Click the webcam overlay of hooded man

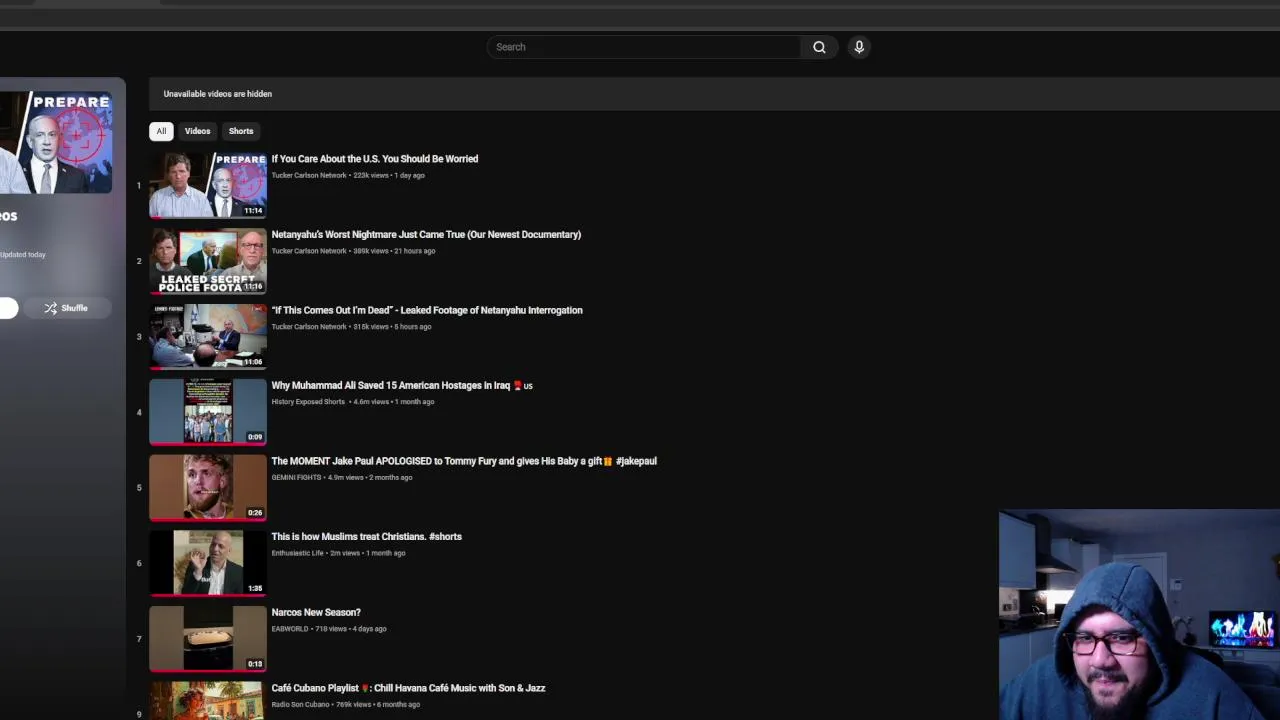tap(1139, 615)
